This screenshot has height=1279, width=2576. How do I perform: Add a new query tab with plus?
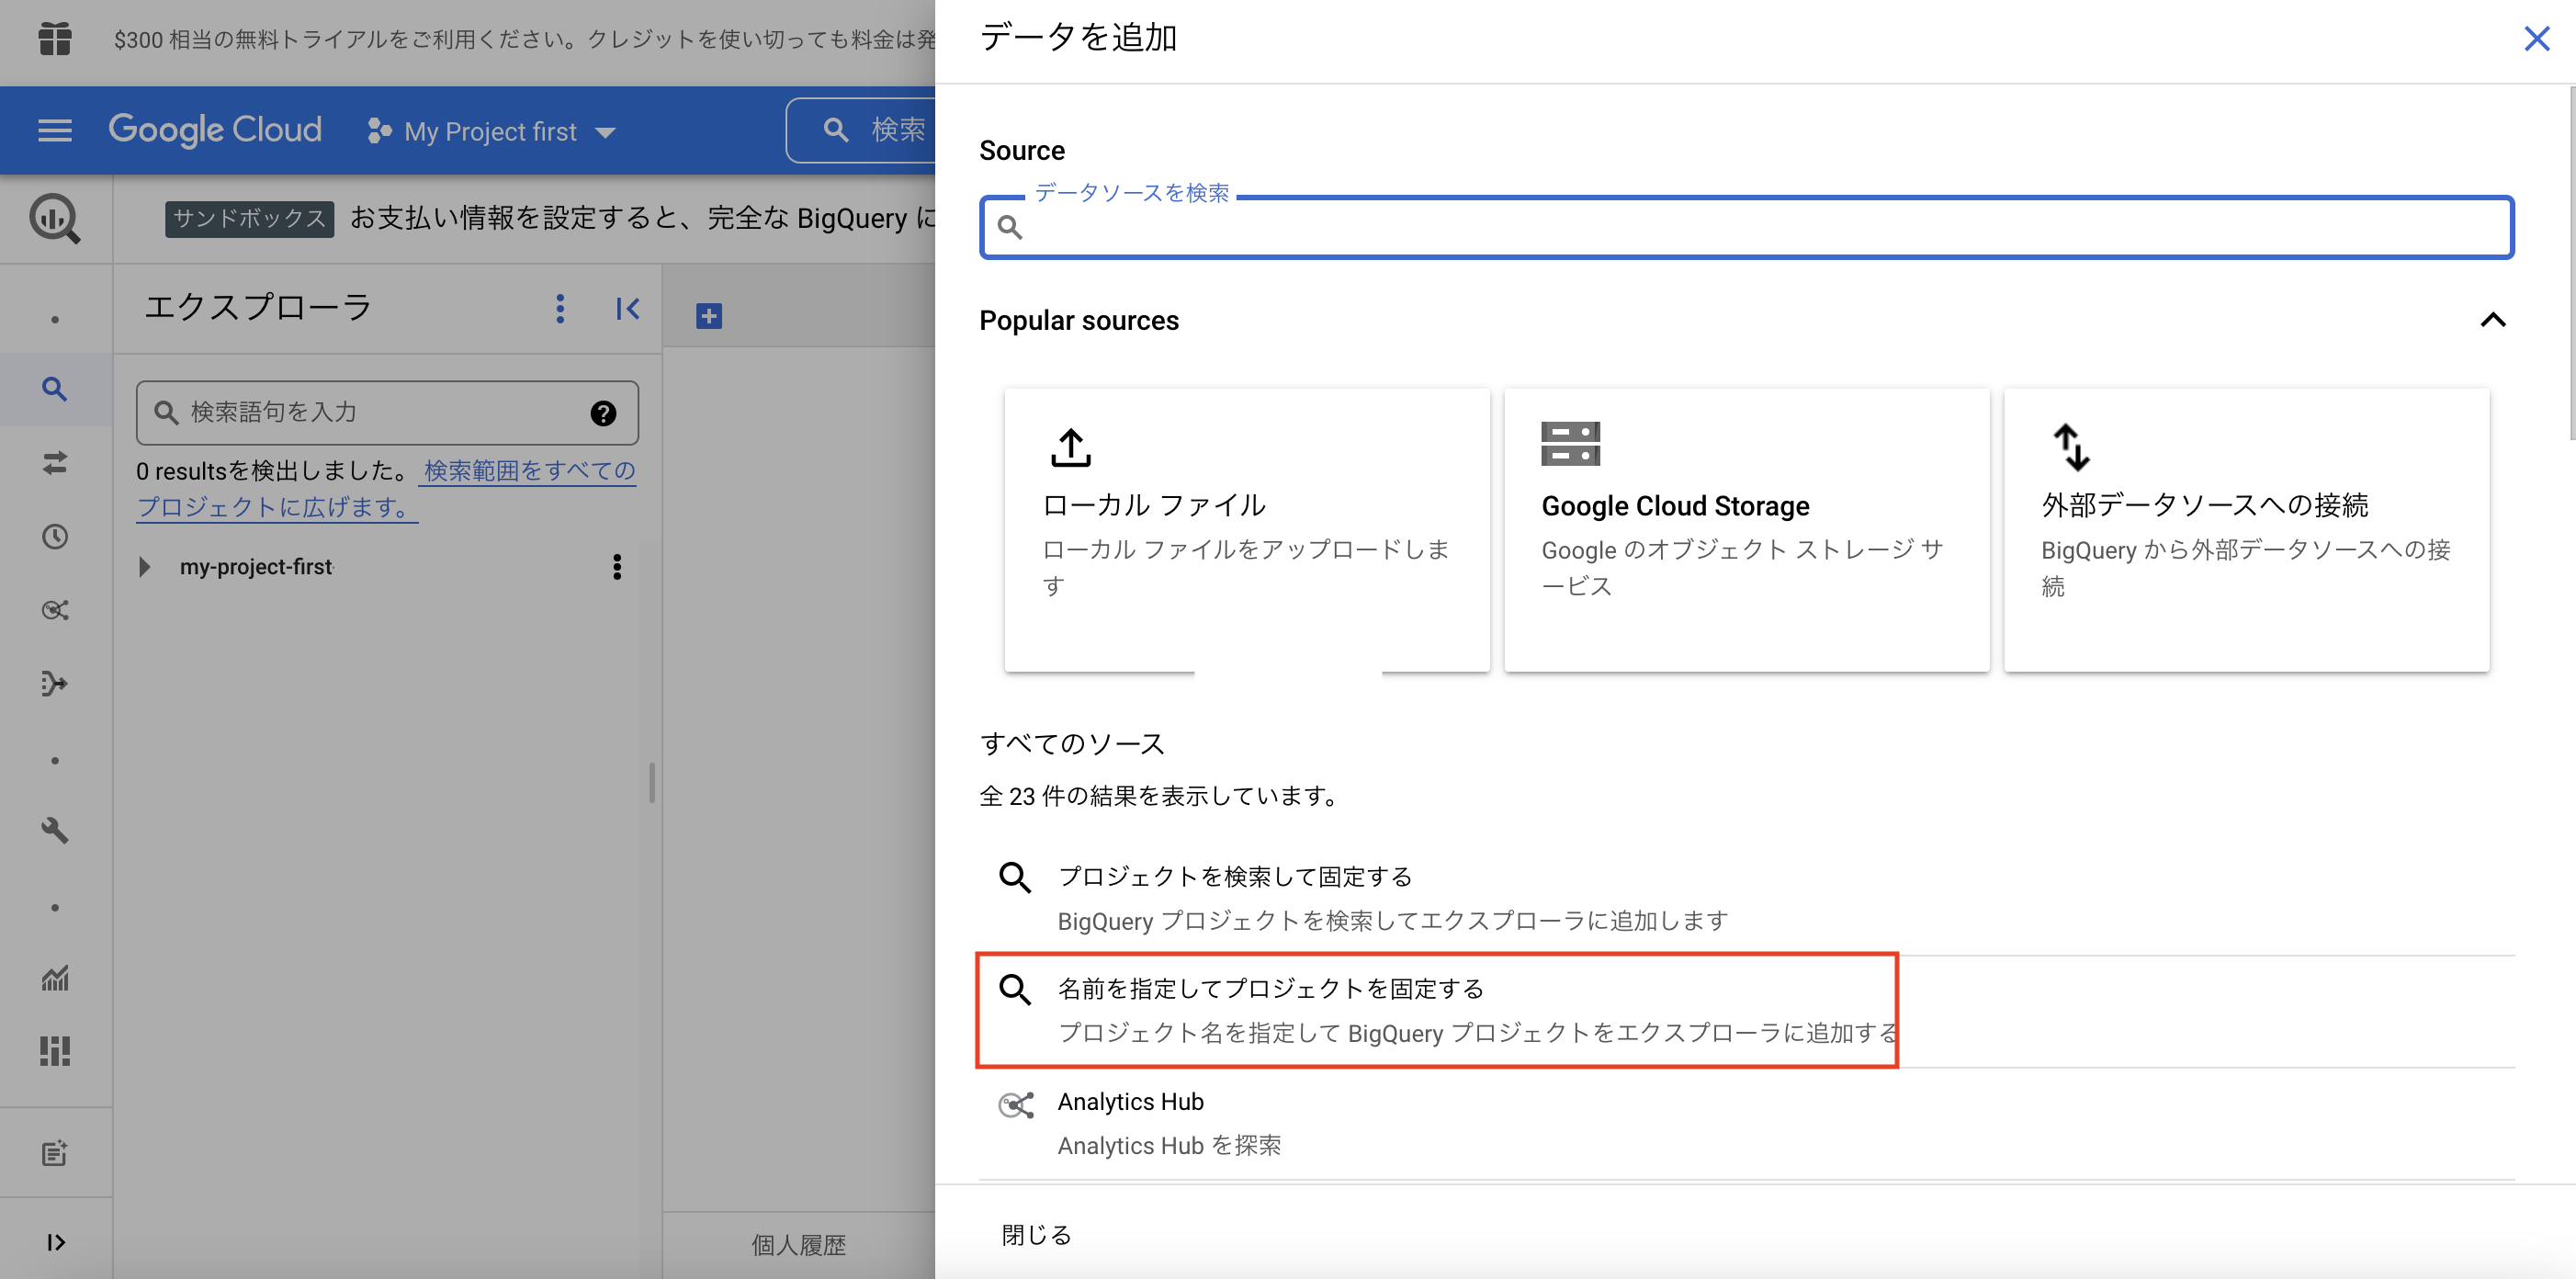point(709,316)
